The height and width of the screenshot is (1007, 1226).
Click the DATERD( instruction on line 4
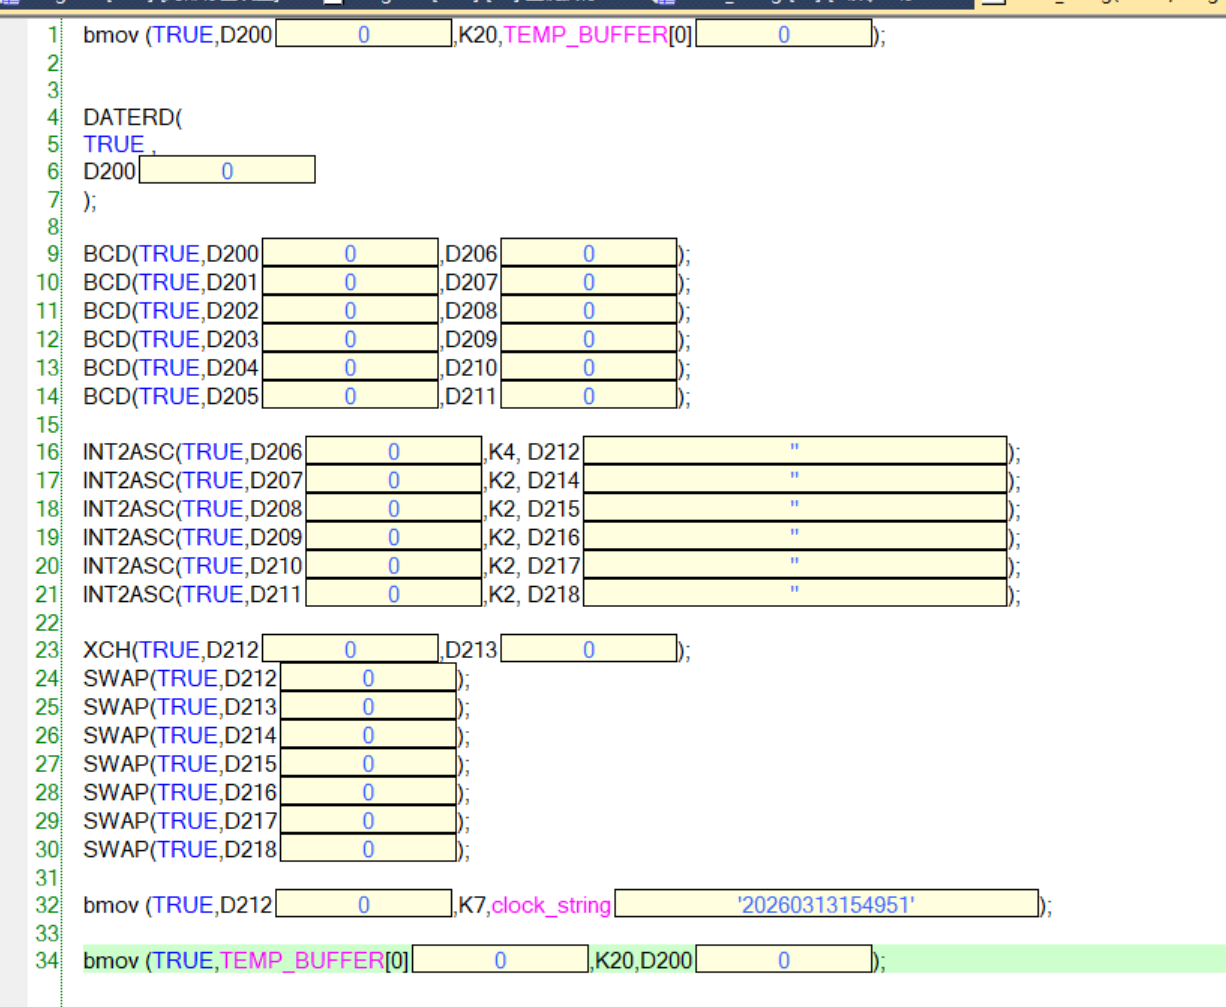[132, 118]
